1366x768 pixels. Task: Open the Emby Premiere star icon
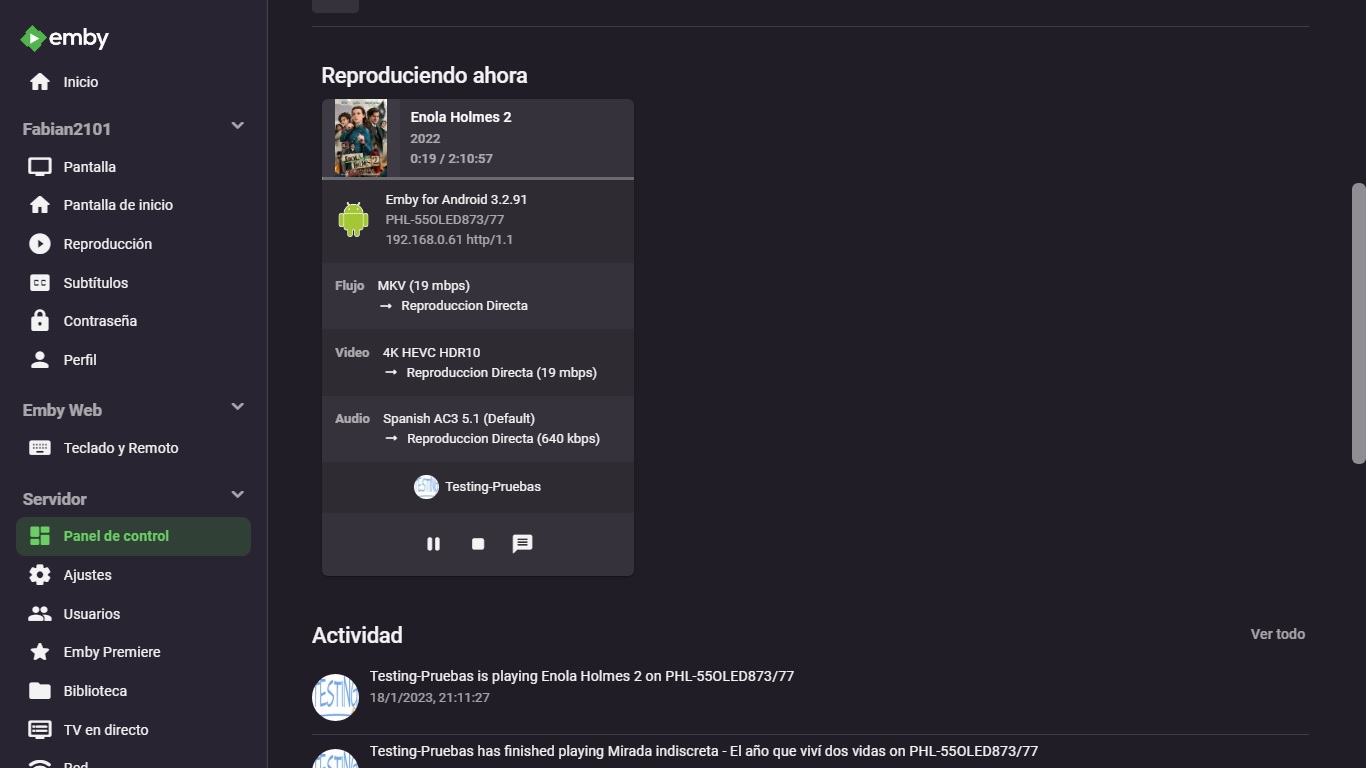[x=40, y=652]
